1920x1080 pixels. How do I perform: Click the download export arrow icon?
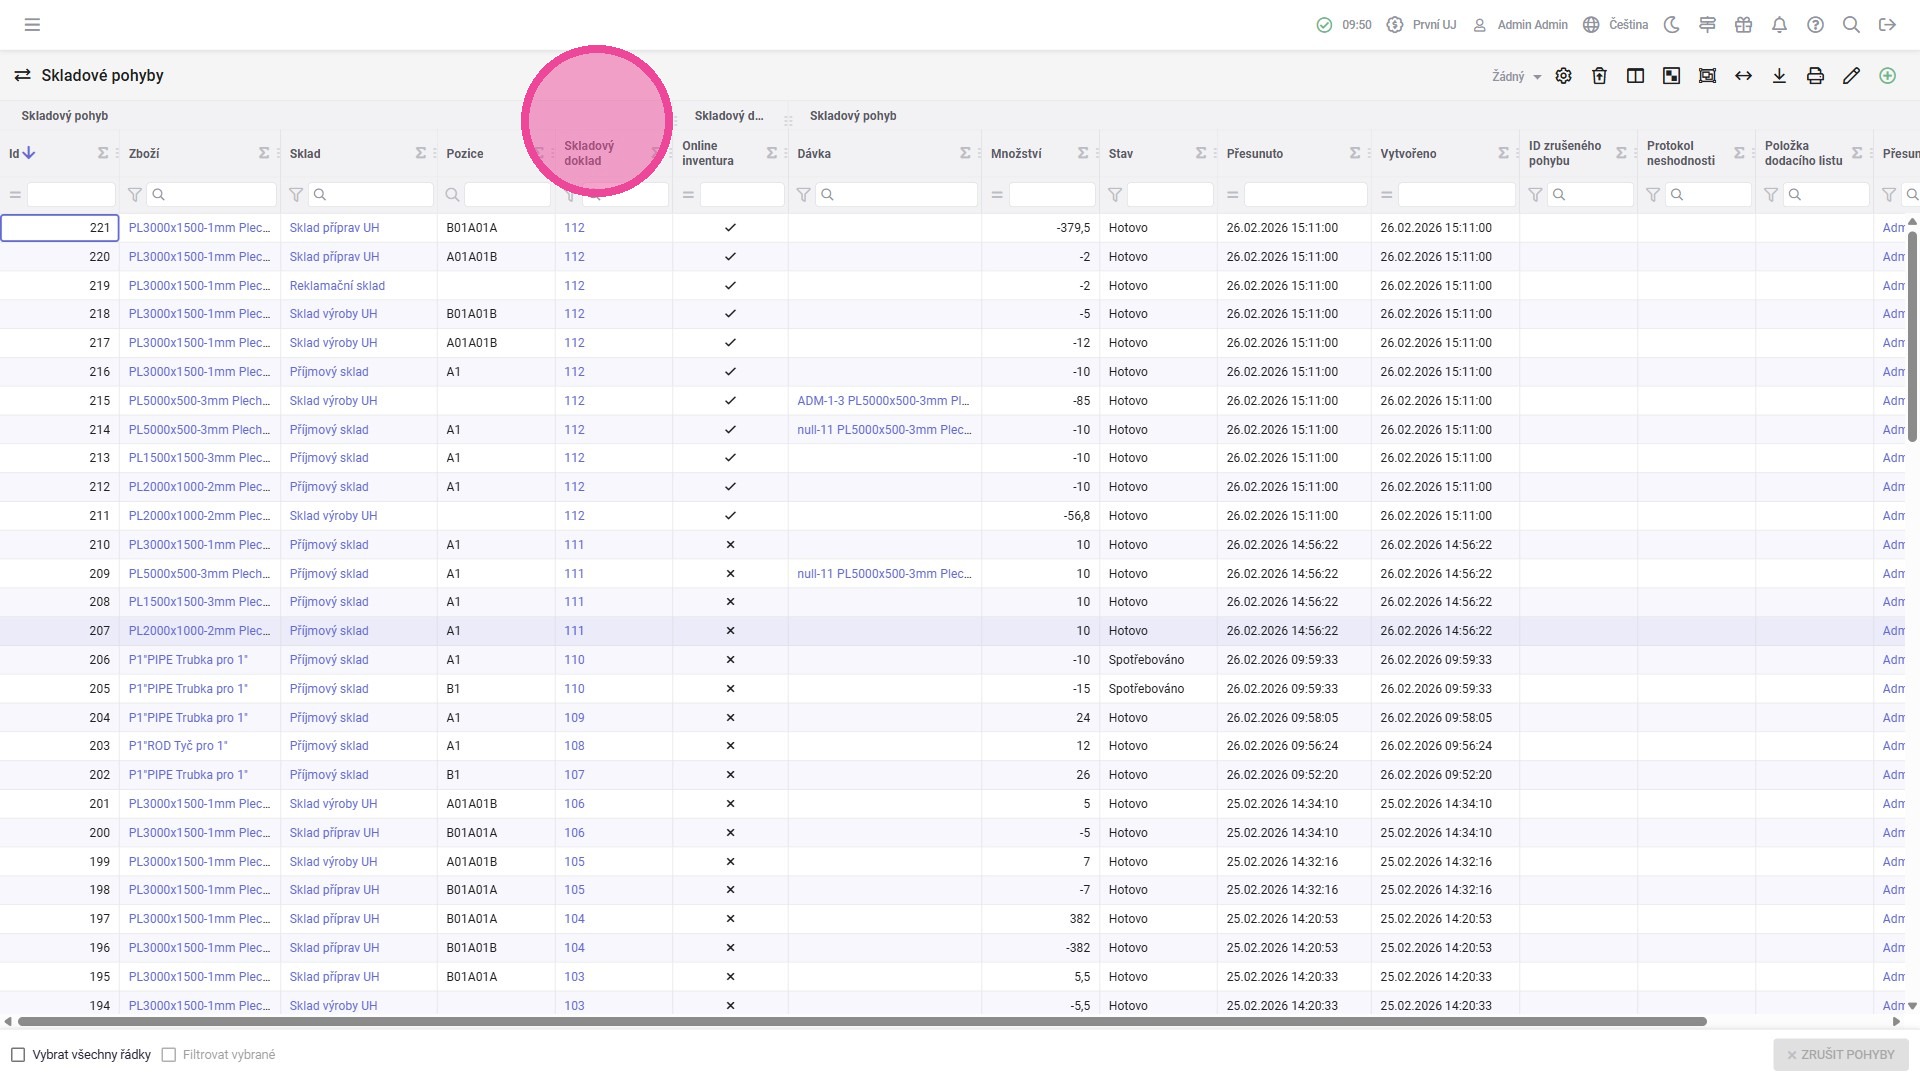1779,76
